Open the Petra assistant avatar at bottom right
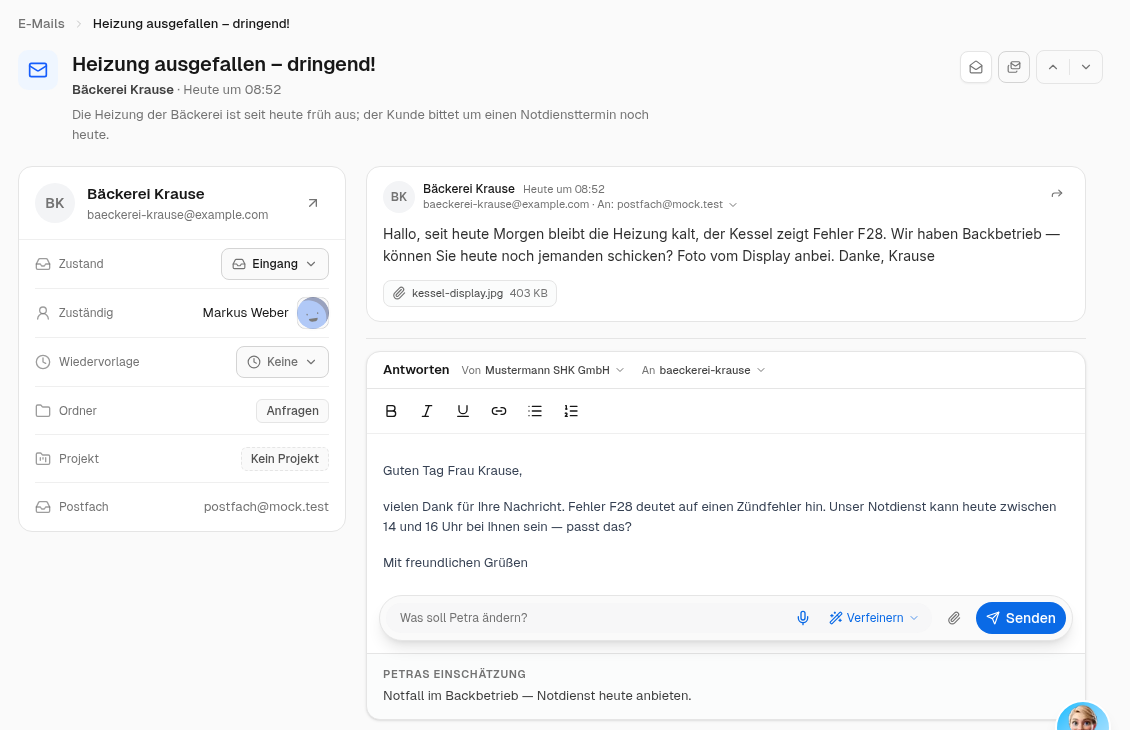This screenshot has width=1130, height=730. click(x=1082, y=716)
